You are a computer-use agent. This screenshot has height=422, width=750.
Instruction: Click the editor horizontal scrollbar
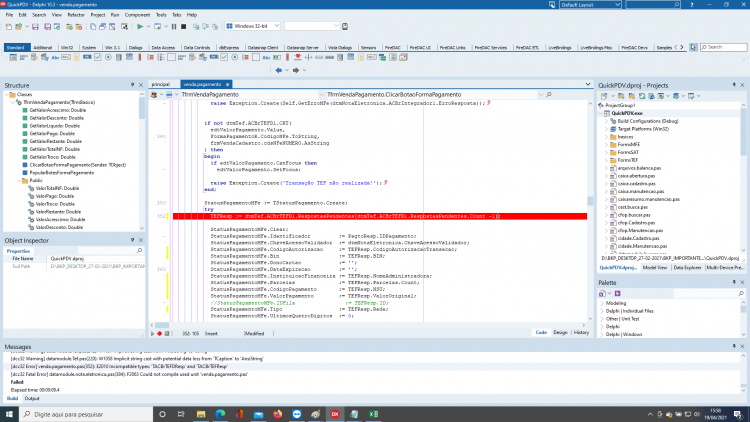pos(368,325)
